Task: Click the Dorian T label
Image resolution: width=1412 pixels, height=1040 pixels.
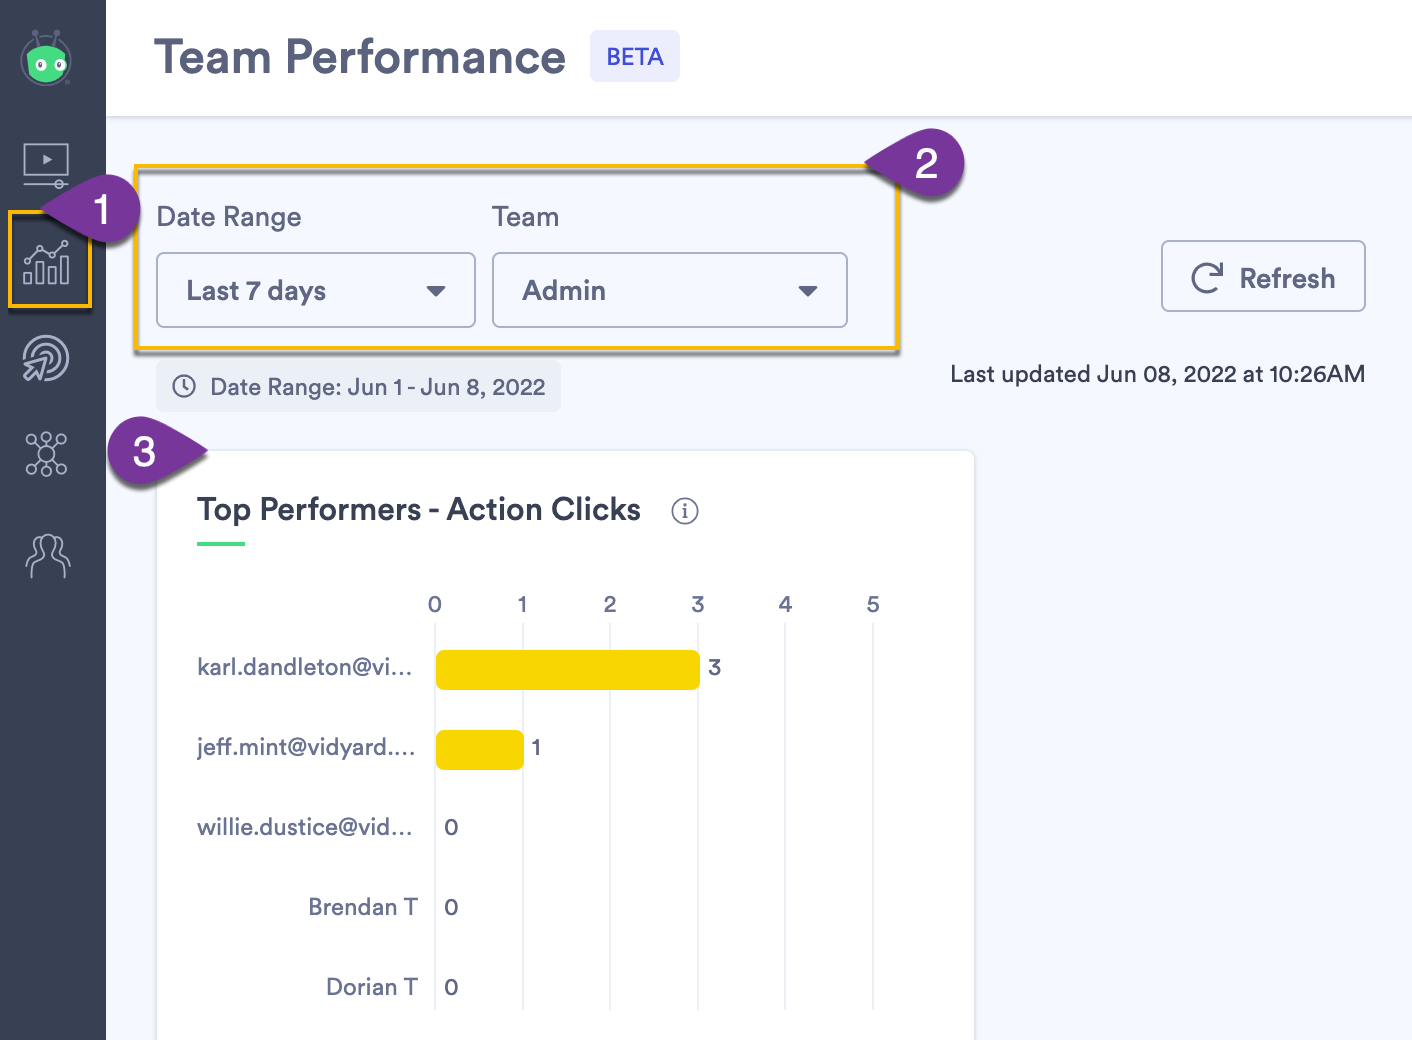Action: [x=372, y=987]
